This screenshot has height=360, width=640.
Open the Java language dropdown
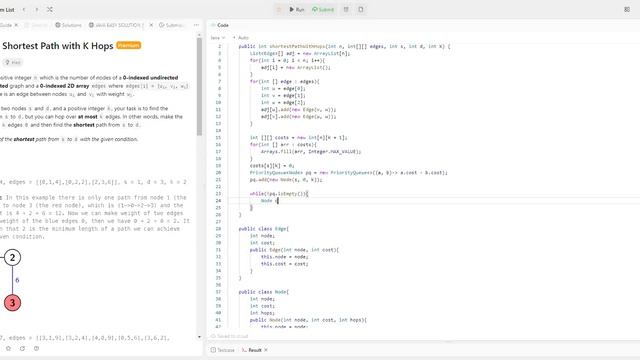coord(218,38)
